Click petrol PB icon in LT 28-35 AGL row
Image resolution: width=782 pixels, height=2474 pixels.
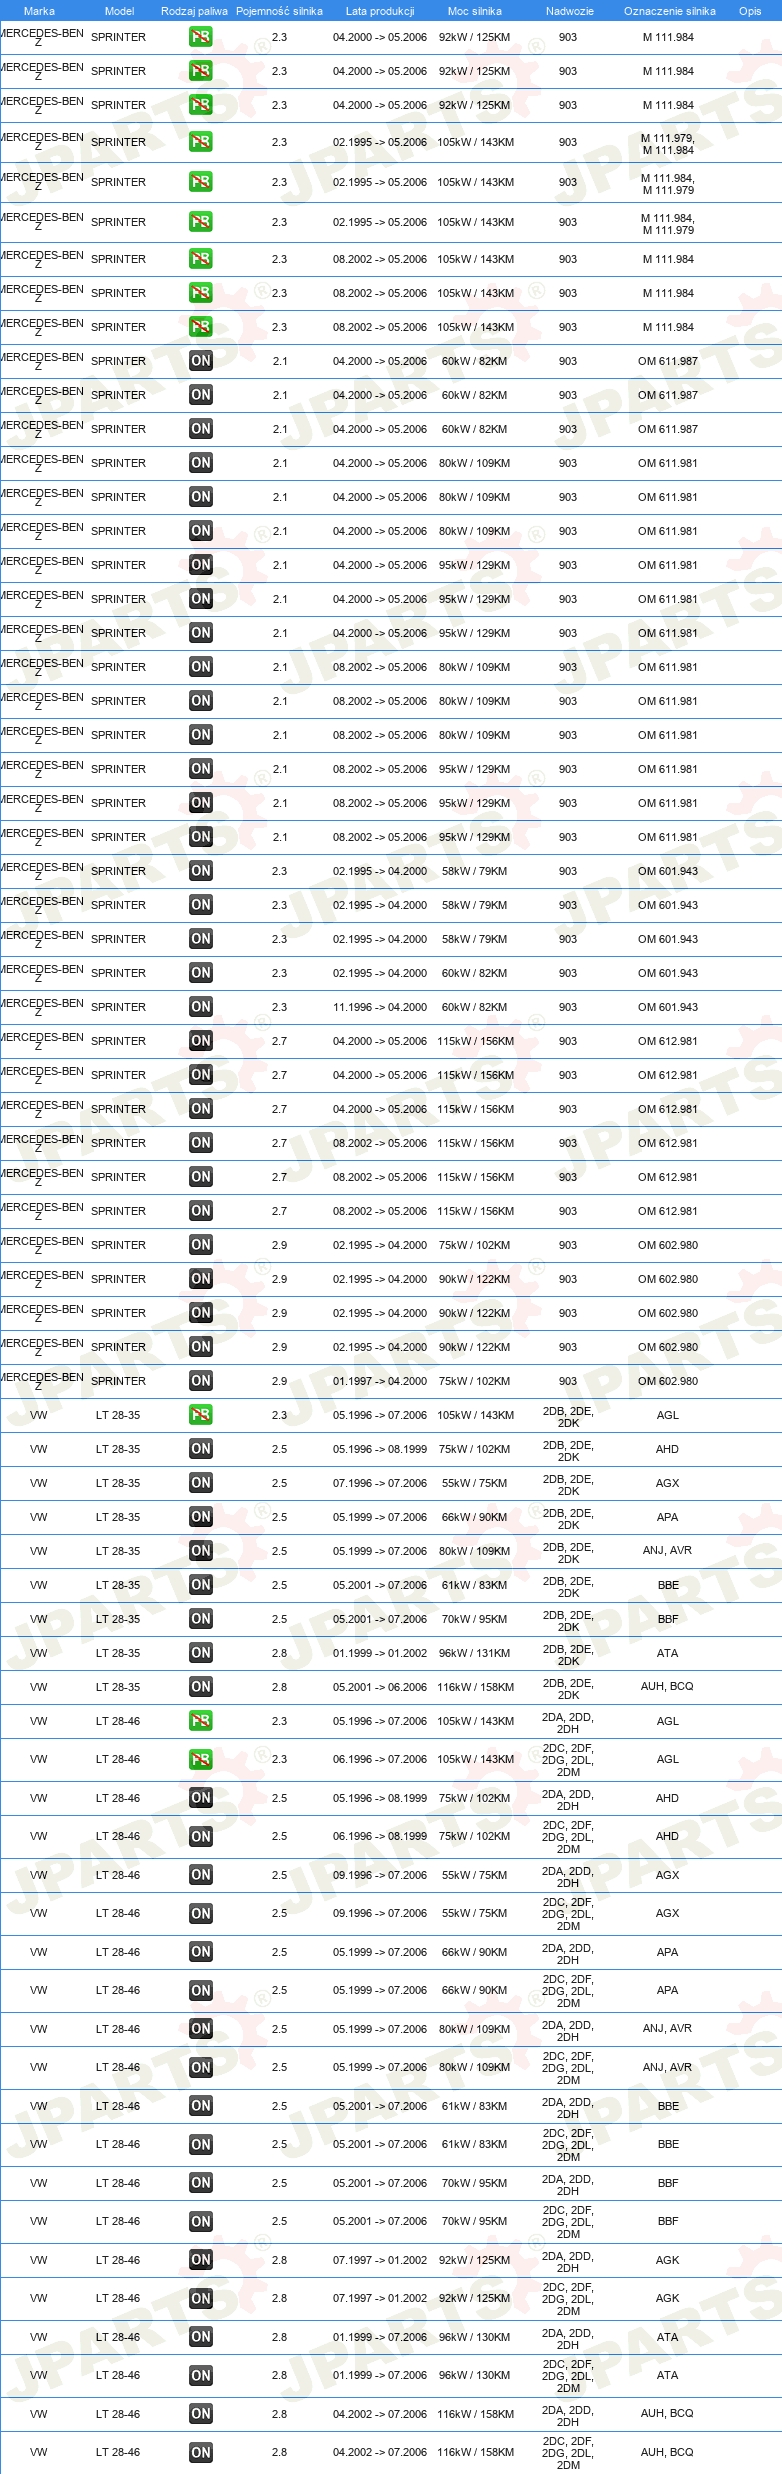(x=201, y=1415)
